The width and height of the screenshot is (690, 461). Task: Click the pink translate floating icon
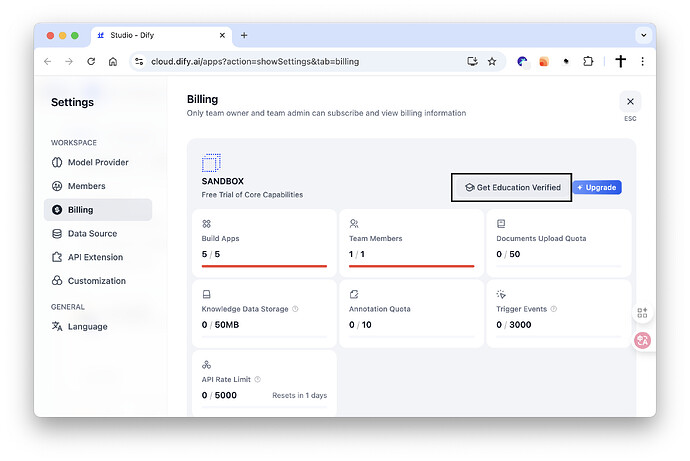pyautogui.click(x=643, y=341)
